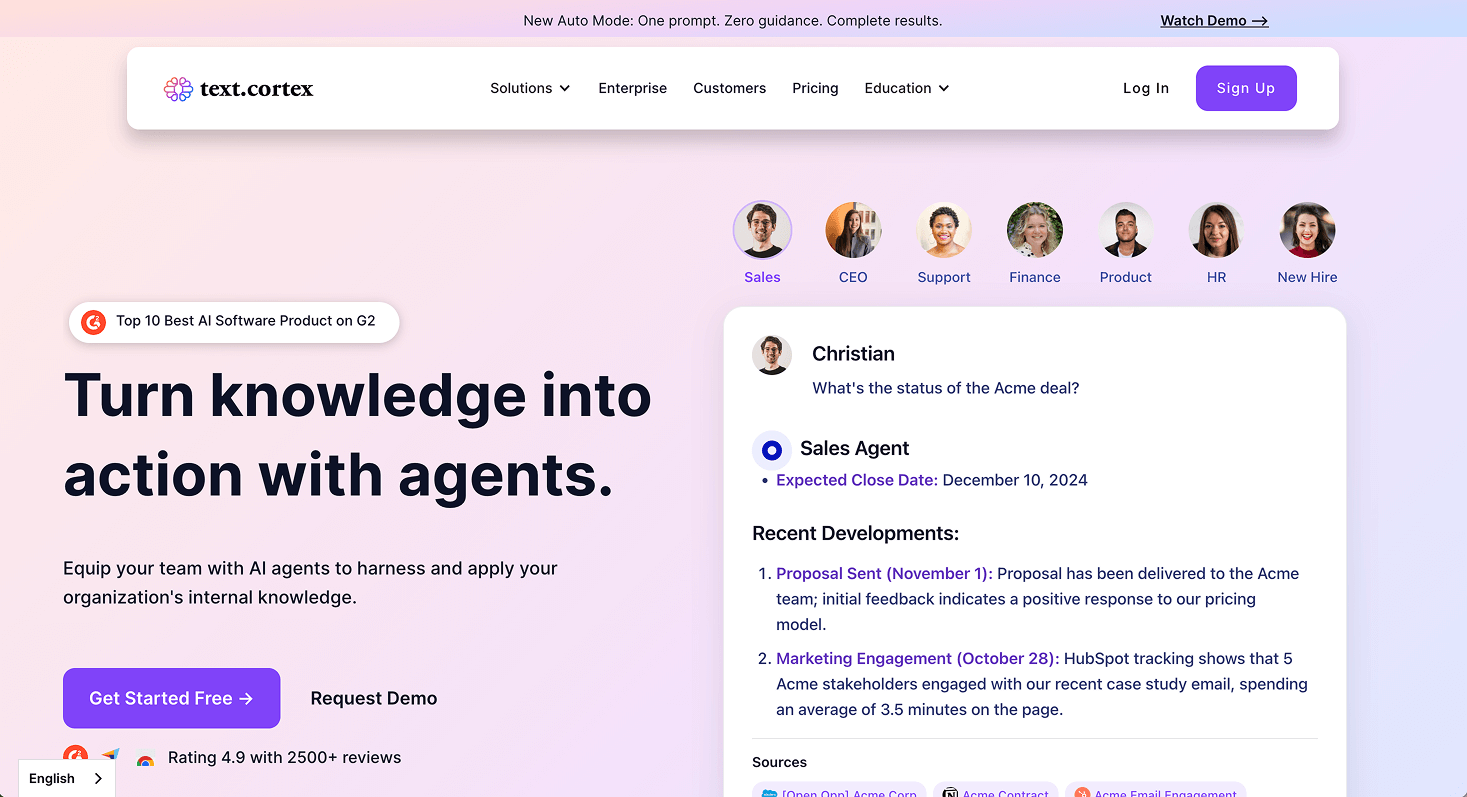Open the English language selector
Viewport: 1467px width, 797px height.
pos(66,778)
